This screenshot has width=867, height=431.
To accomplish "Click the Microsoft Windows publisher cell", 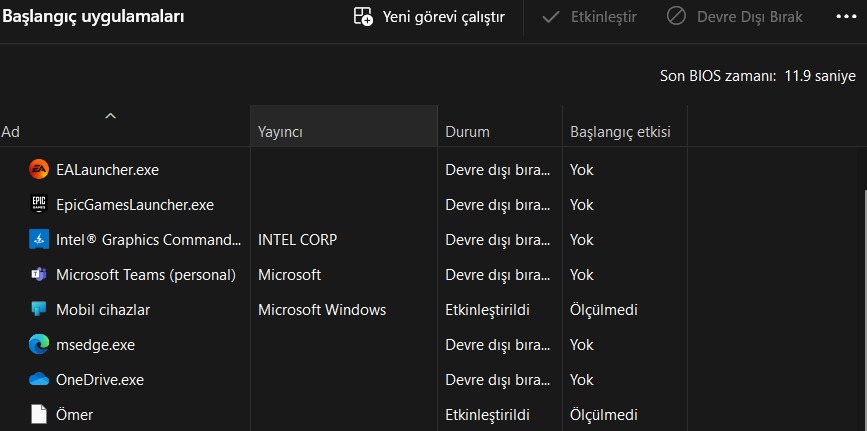I will click(322, 310).
